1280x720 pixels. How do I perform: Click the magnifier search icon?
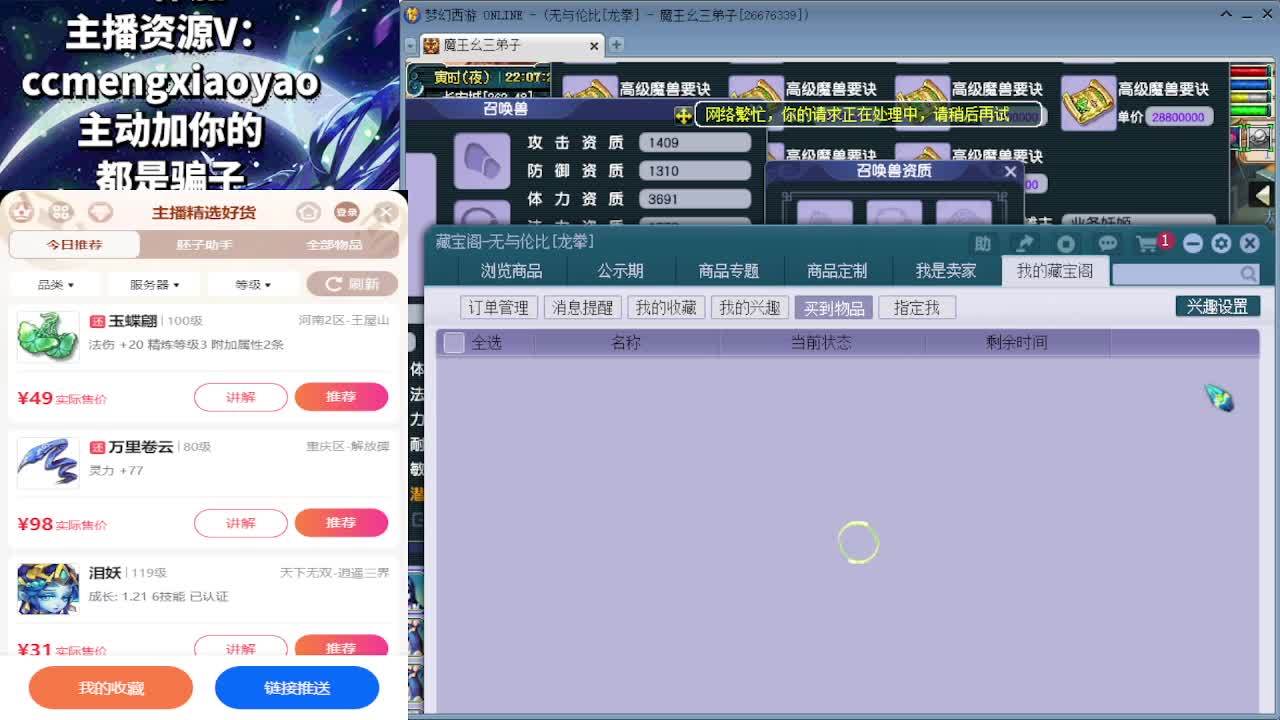pyautogui.click(x=1249, y=273)
